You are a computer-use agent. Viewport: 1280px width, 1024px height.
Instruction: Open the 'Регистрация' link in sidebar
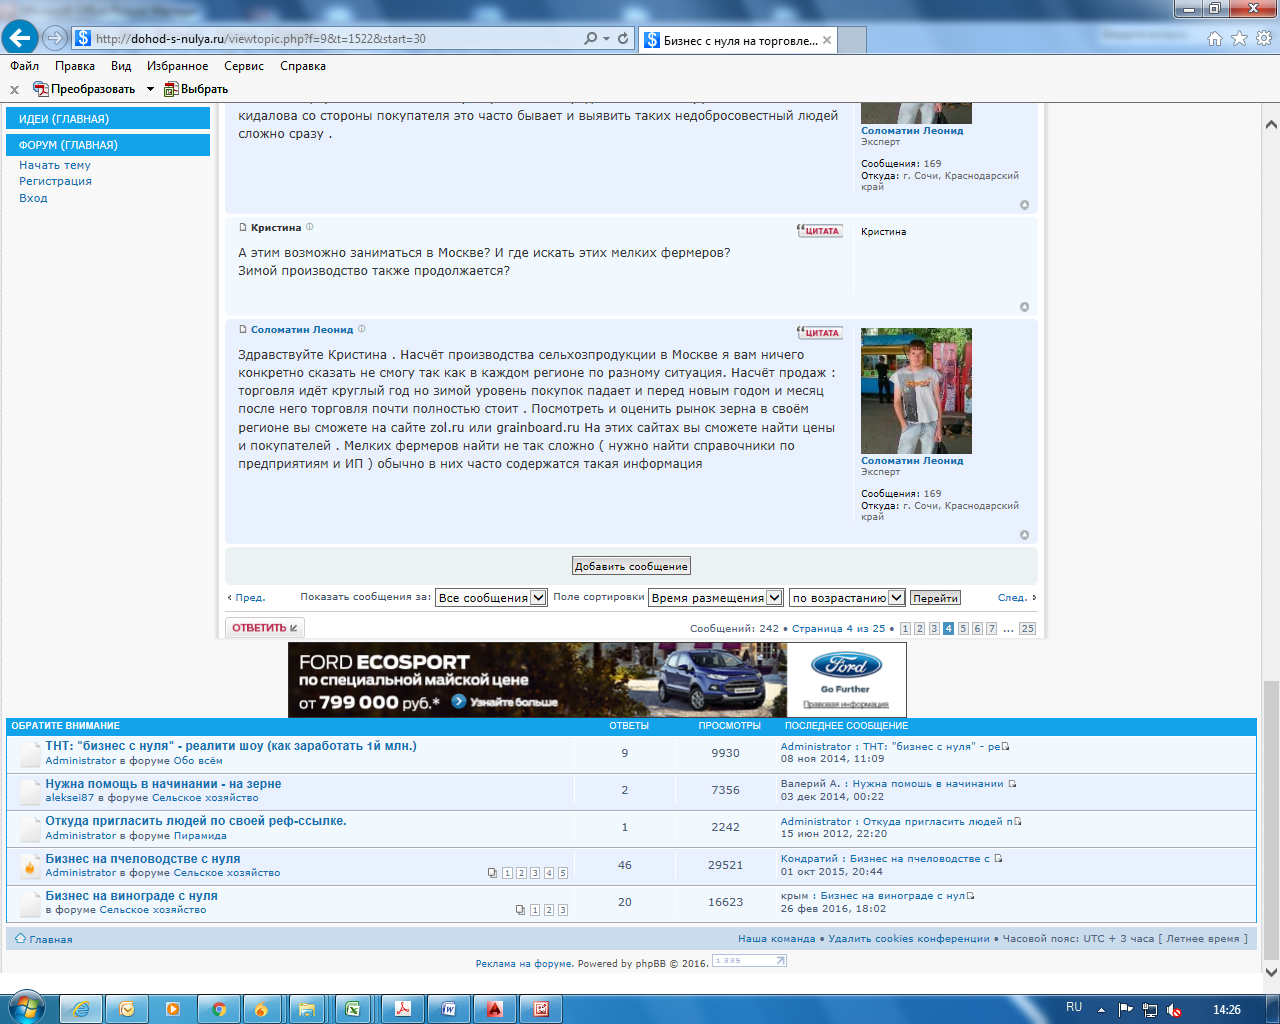point(55,181)
